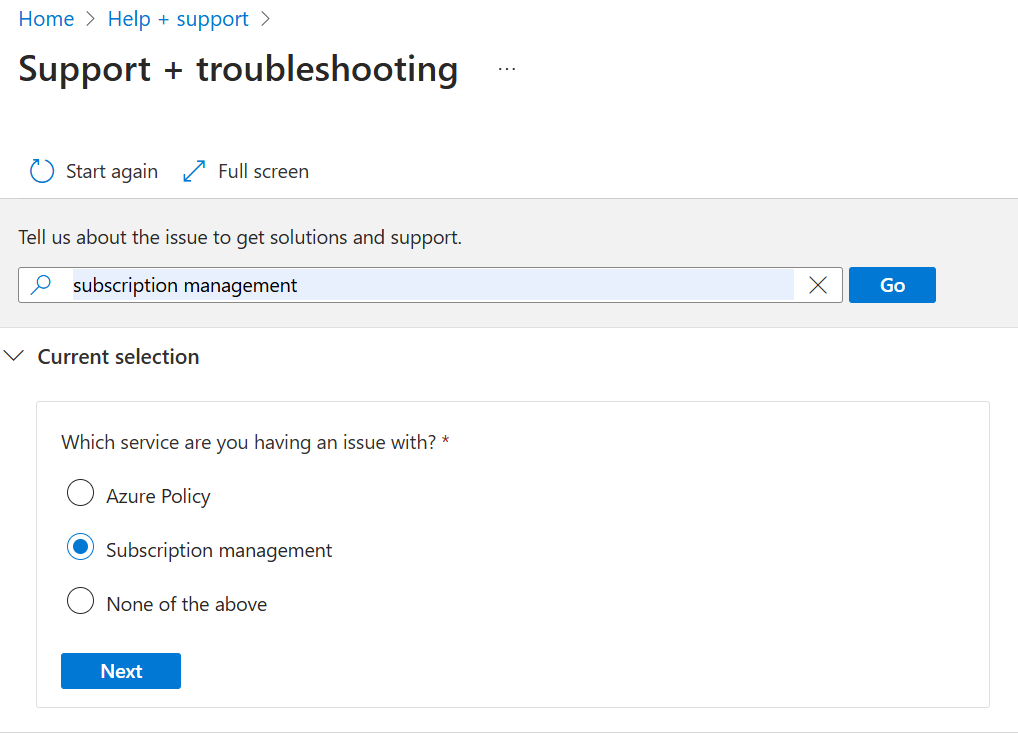This screenshot has height=736, width=1018.
Task: Collapse the Current selection chevron
Action: tap(14, 356)
